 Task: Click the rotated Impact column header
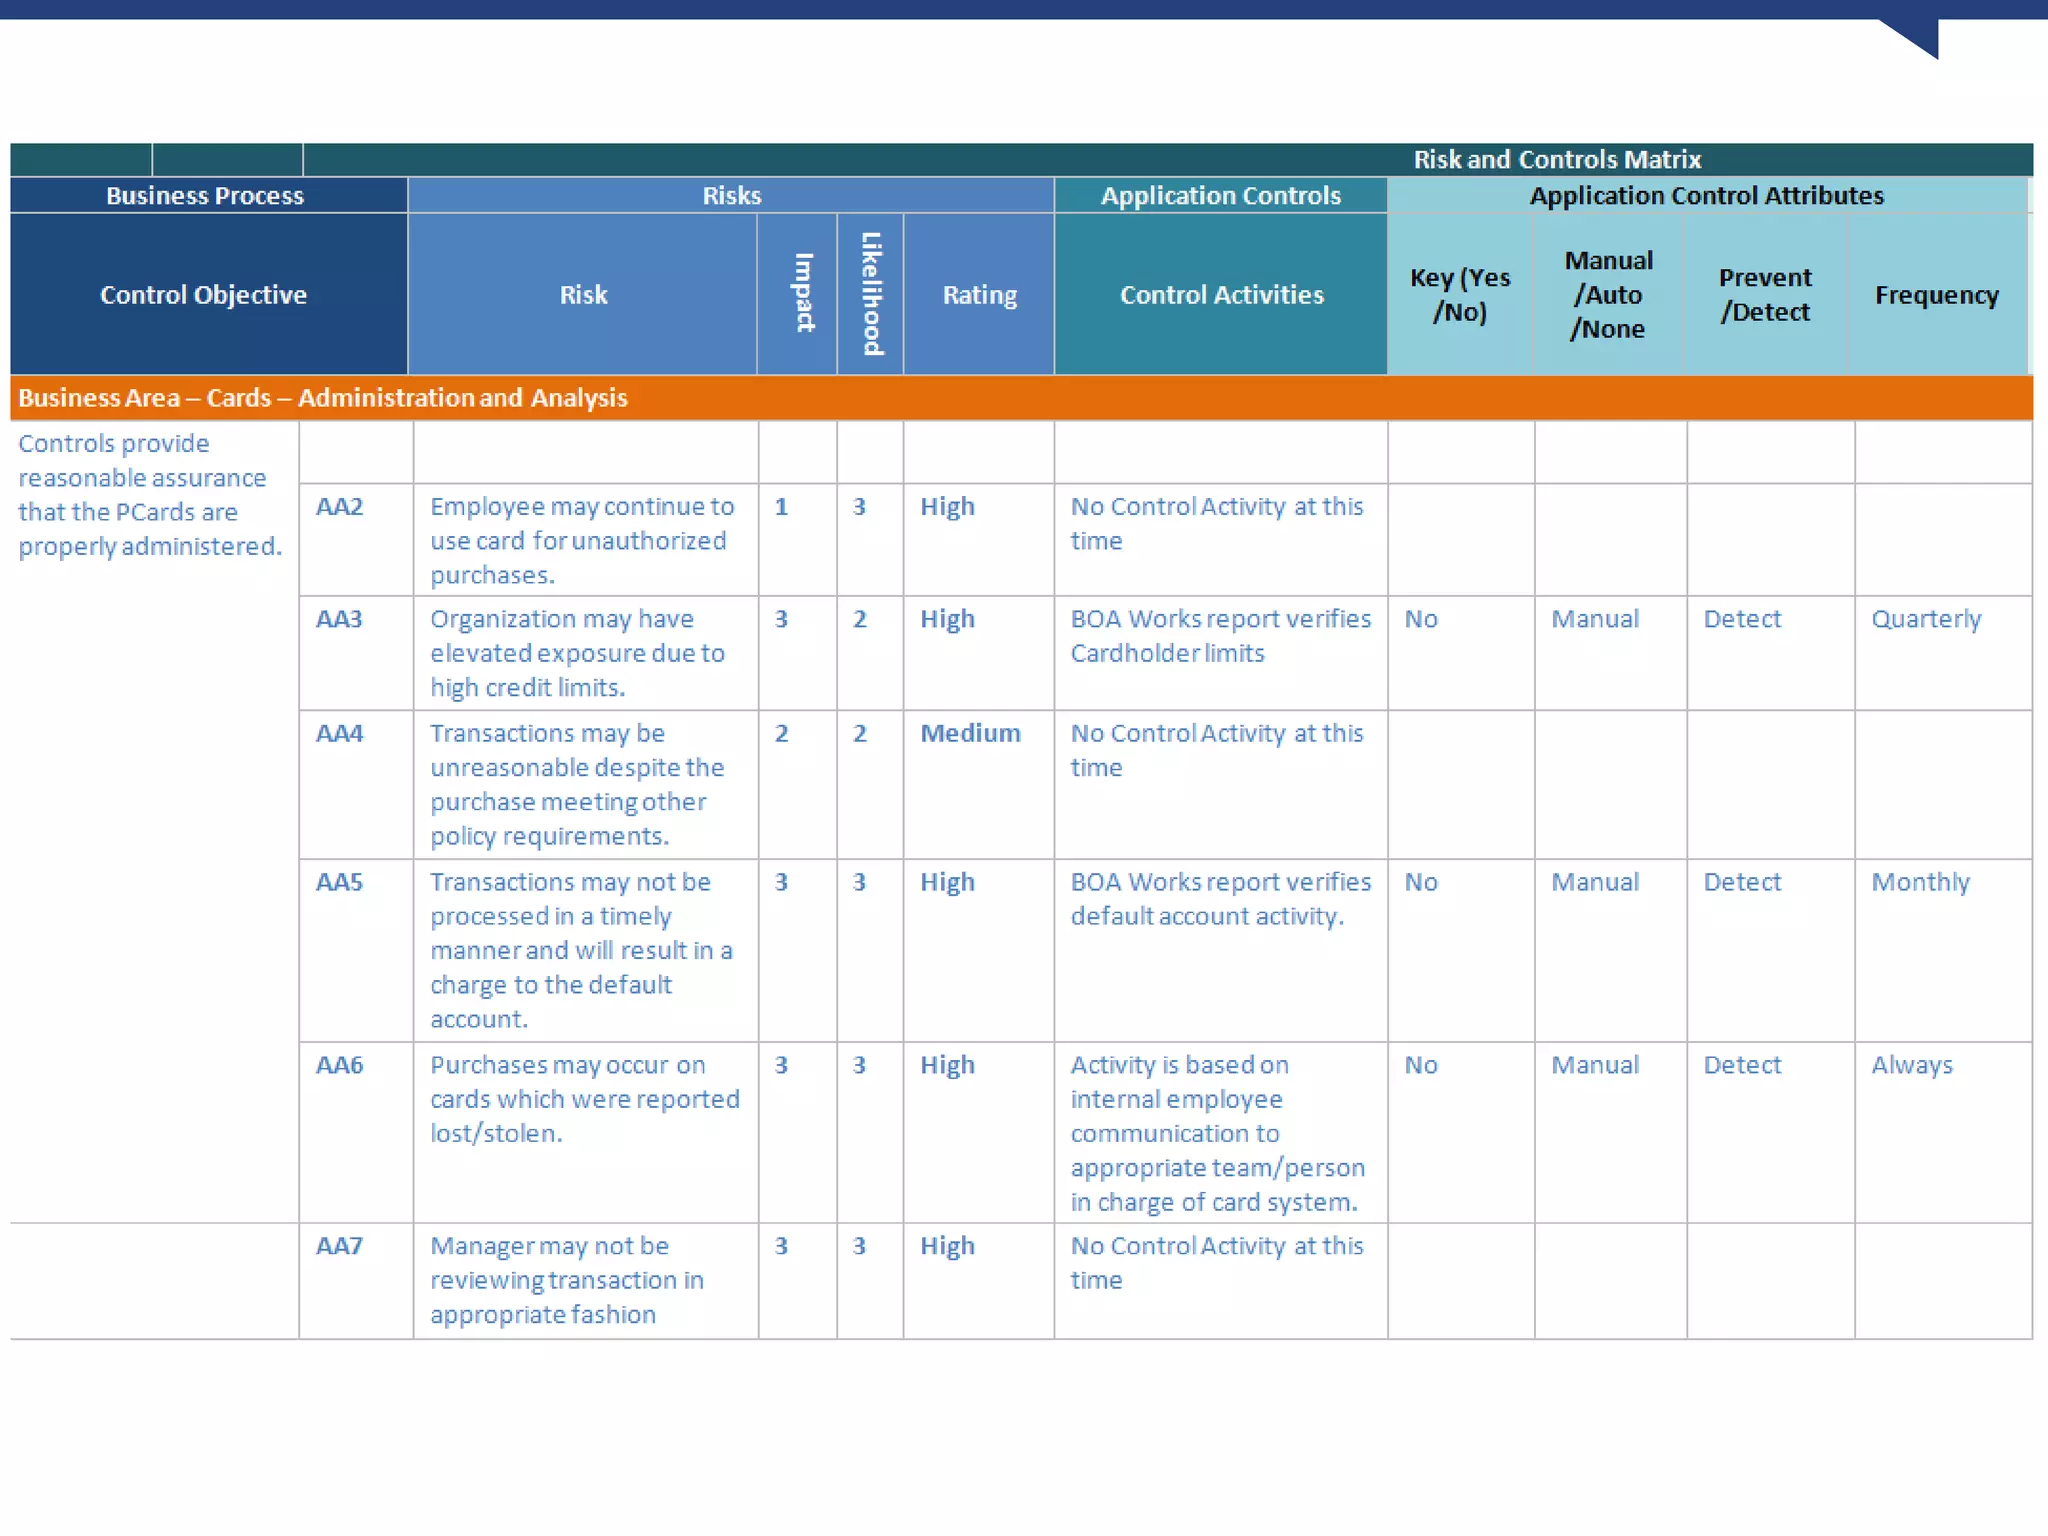pos(802,293)
